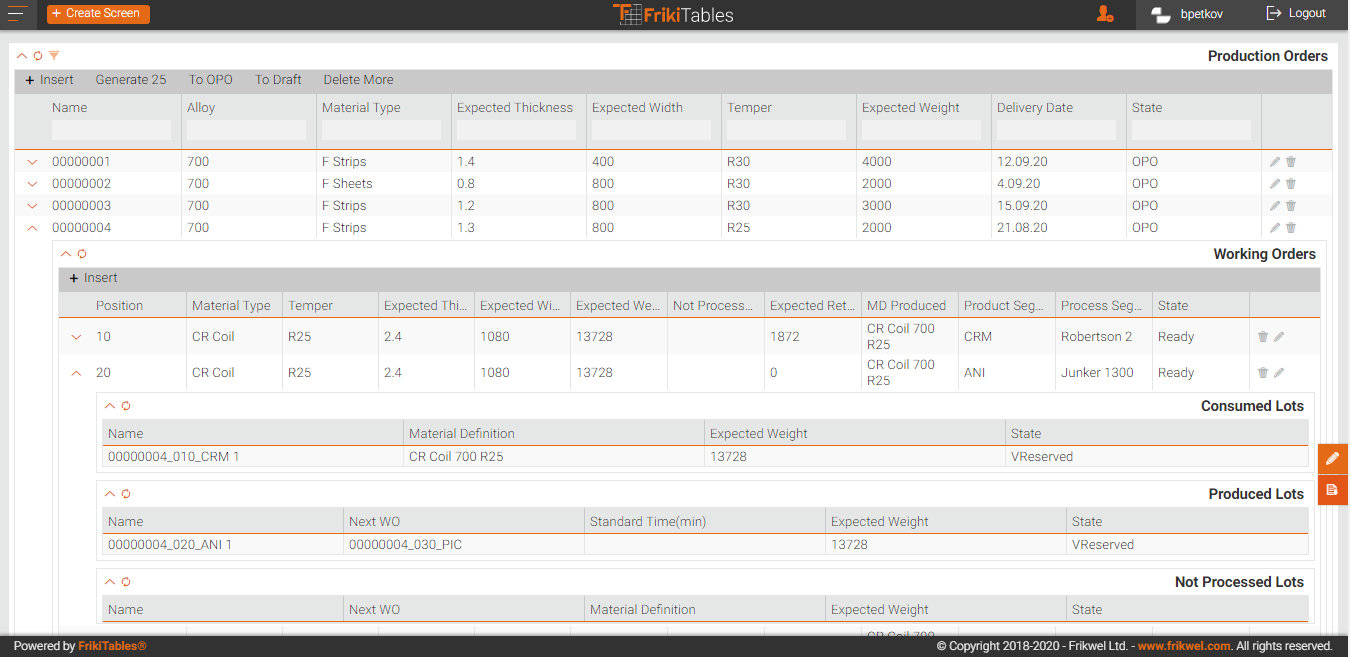Collapse production order 00000004 row
The image size is (1350, 657).
32,228
